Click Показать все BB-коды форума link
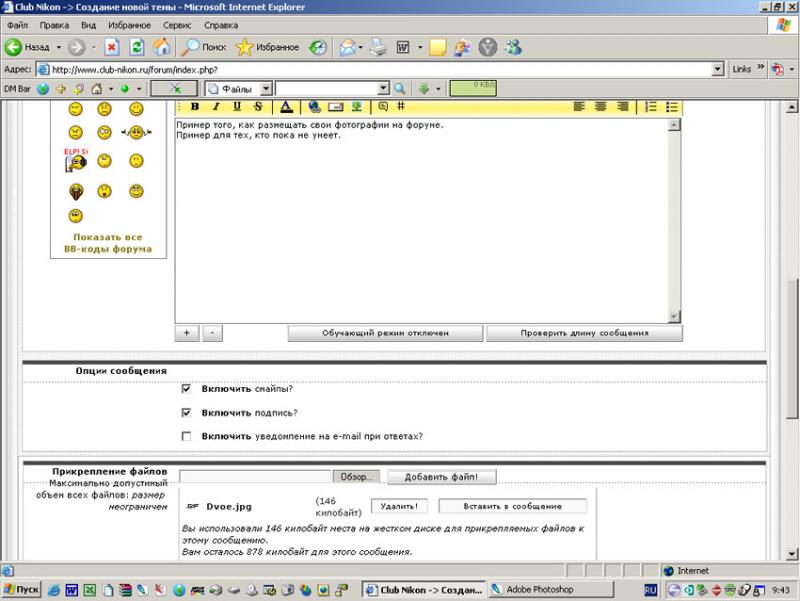The height and width of the screenshot is (601, 800). [108, 243]
